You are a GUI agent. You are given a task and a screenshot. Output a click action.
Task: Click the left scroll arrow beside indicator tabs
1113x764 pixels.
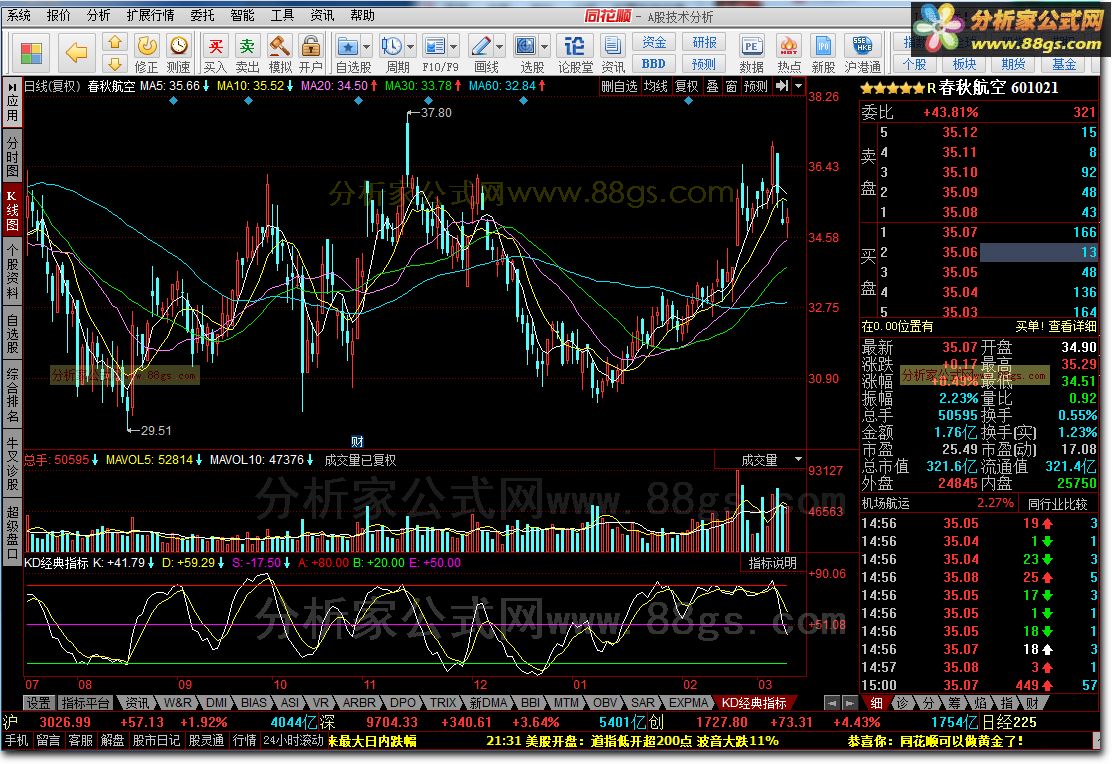(x=832, y=703)
